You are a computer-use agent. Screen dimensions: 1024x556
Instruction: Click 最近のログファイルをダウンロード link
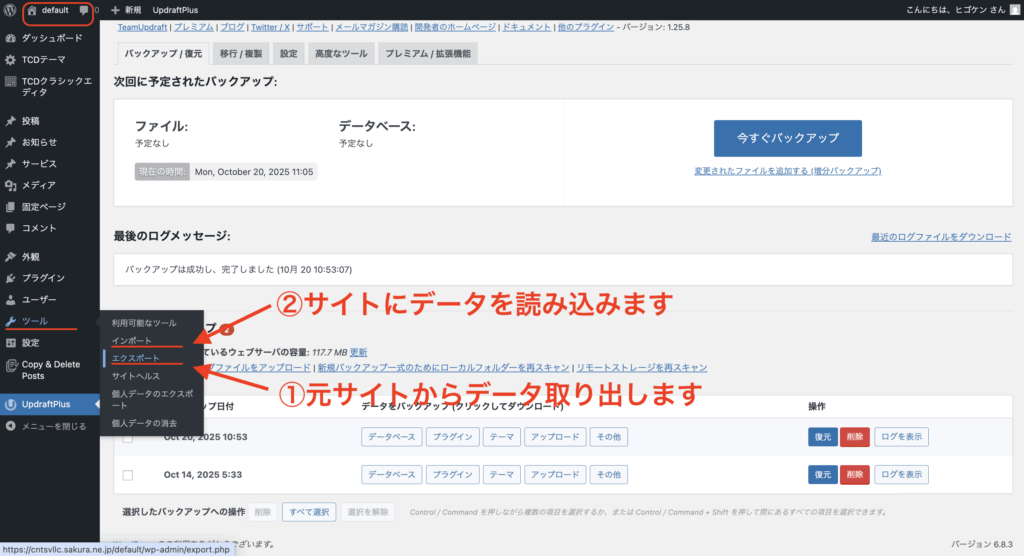click(x=941, y=237)
